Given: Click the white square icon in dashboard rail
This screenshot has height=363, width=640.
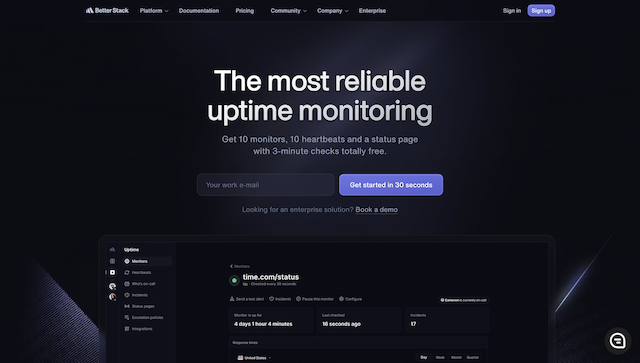Looking at the screenshot, I should pyautogui.click(x=112, y=272).
